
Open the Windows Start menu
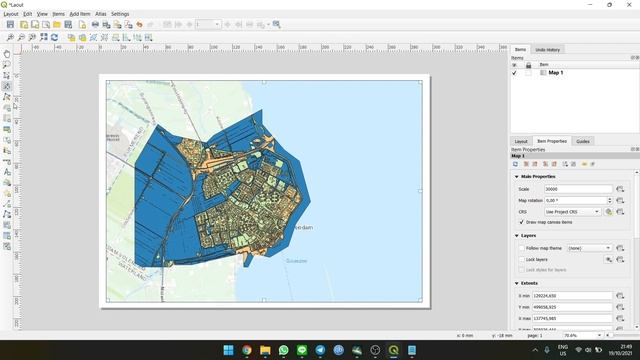(x=229, y=350)
